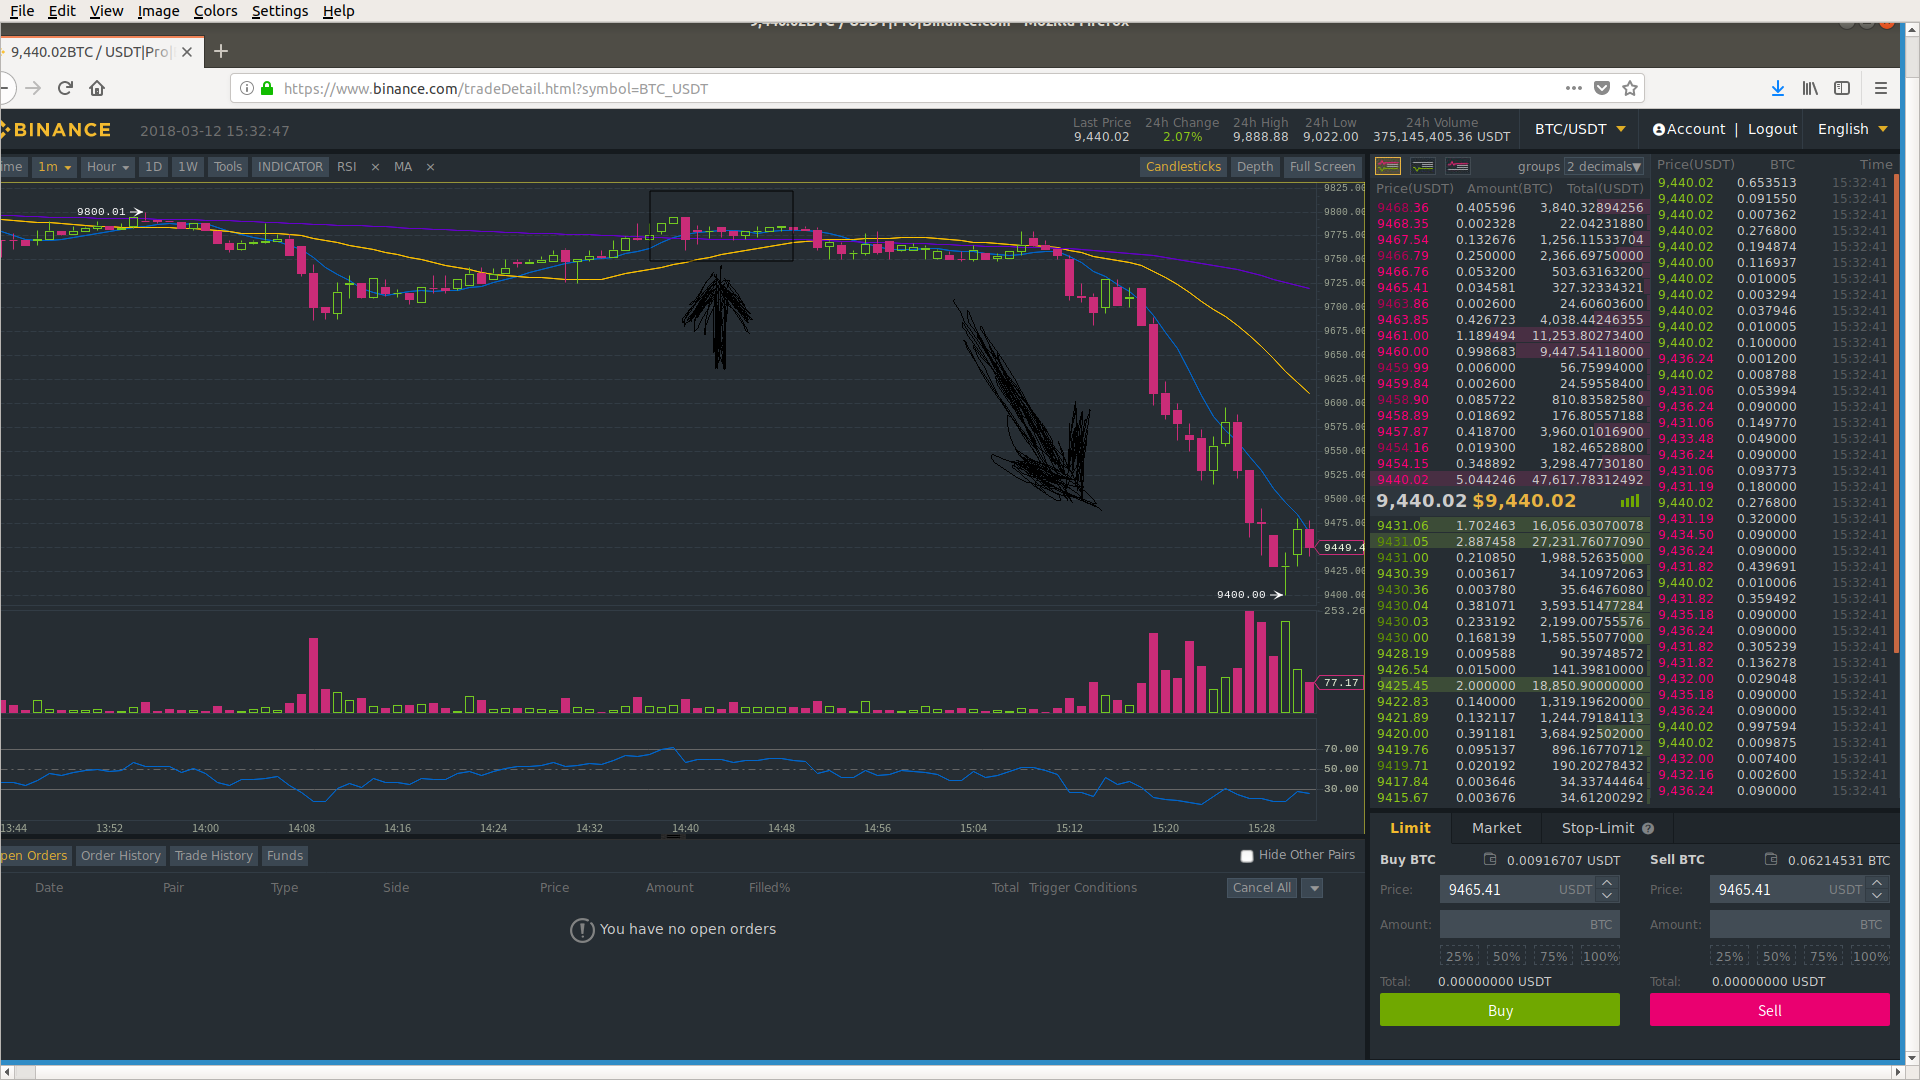Image resolution: width=1920 pixels, height=1080 pixels.
Task: Click the Logout link
Action: click(1772, 129)
